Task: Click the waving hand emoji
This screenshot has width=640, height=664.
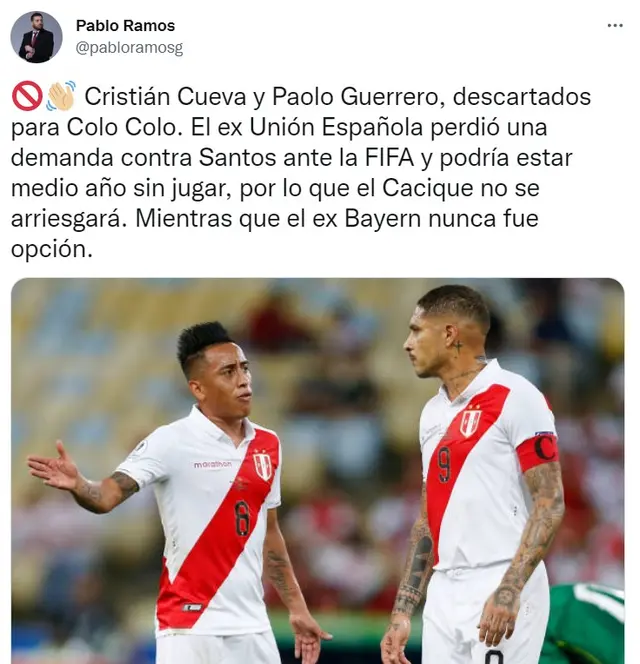Action: pos(61,96)
